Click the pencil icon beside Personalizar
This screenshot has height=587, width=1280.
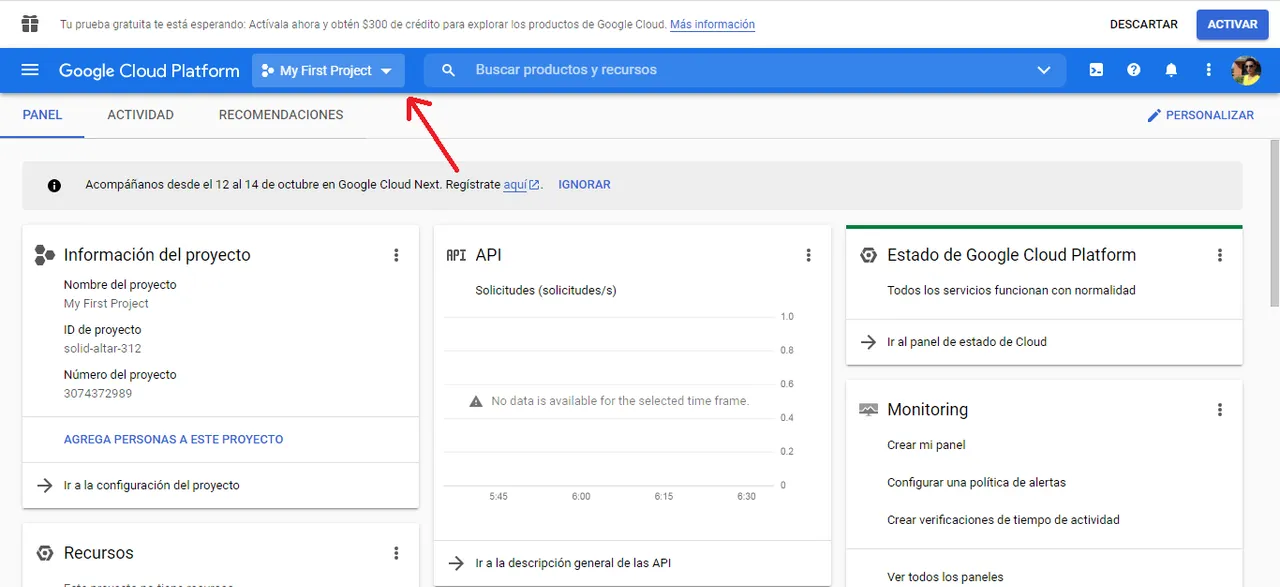tap(1154, 115)
